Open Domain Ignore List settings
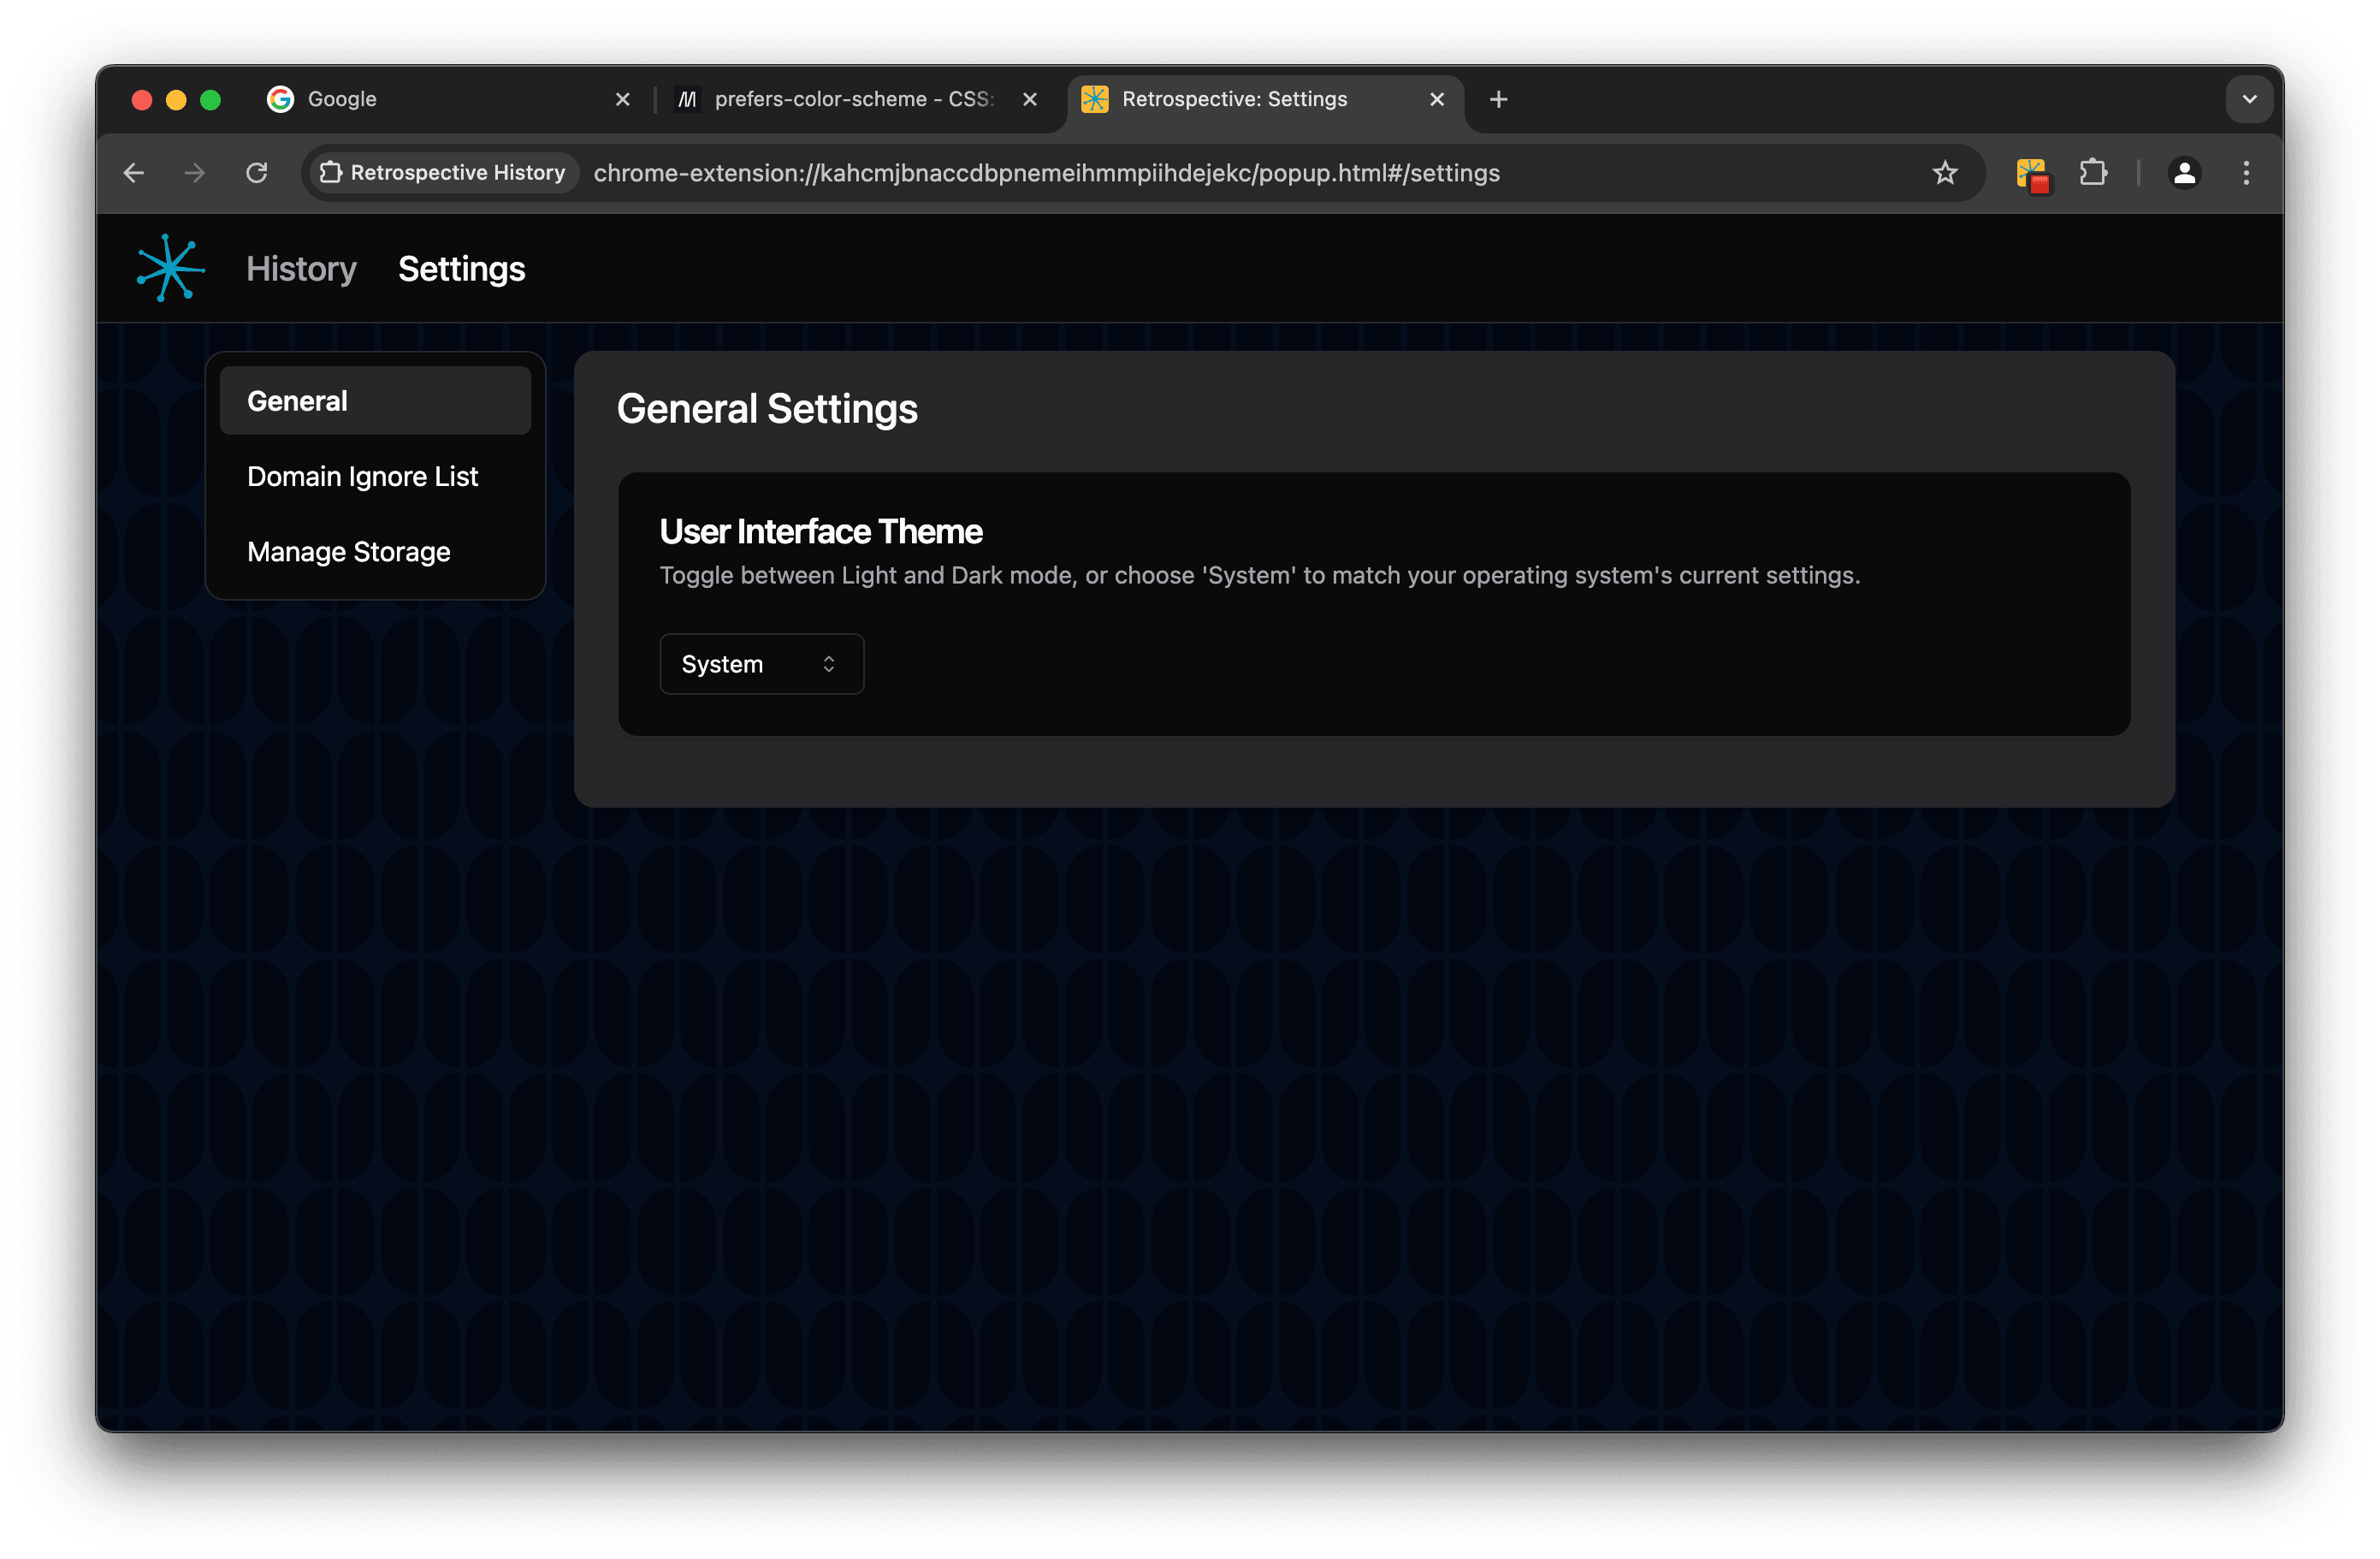This screenshot has width=2380, height=1559. 362,477
